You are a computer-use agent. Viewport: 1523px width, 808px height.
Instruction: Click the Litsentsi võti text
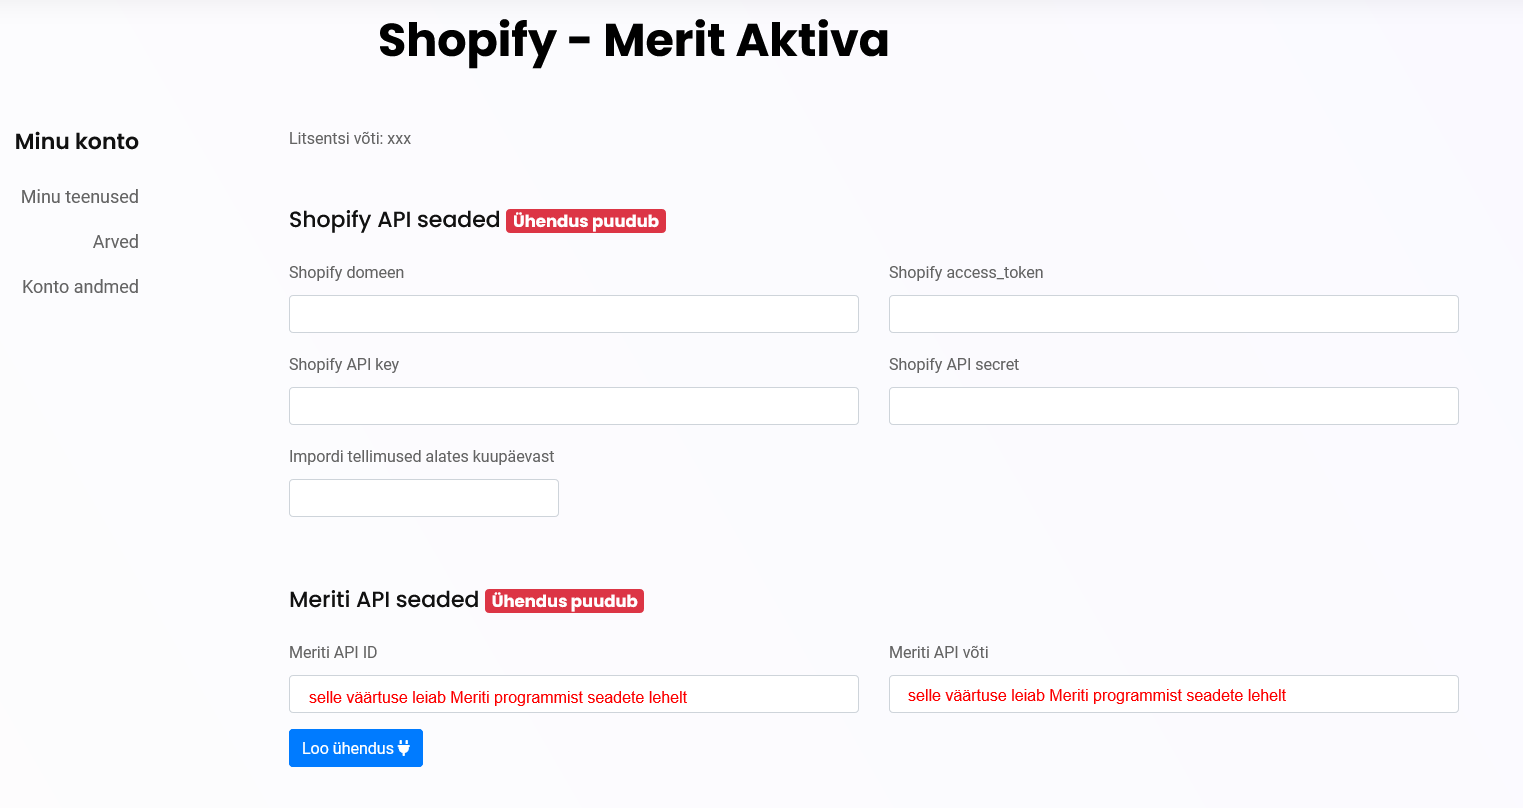pyautogui.click(x=350, y=139)
